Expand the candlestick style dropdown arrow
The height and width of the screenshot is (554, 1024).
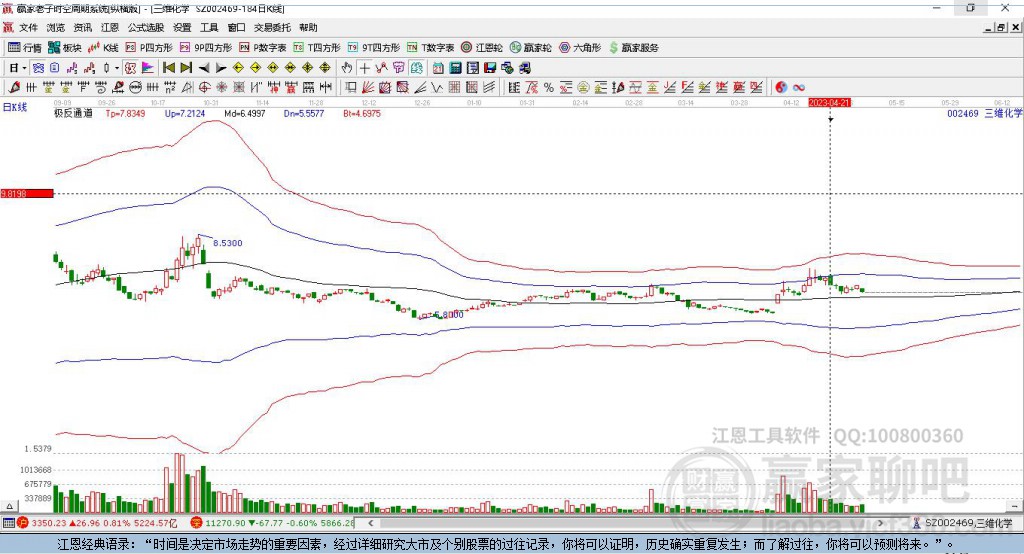tap(117, 68)
